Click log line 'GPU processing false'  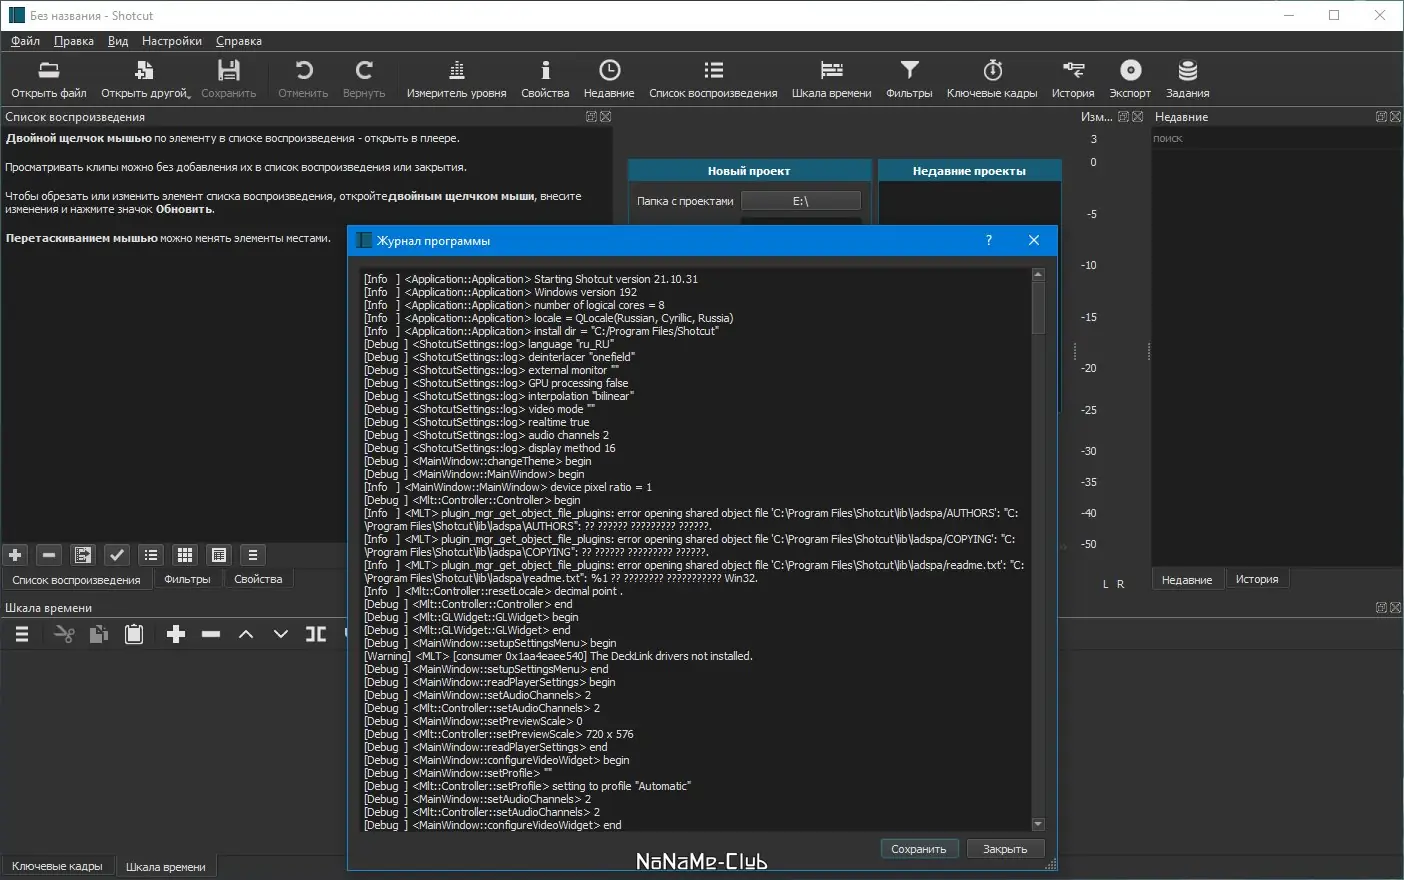click(578, 383)
